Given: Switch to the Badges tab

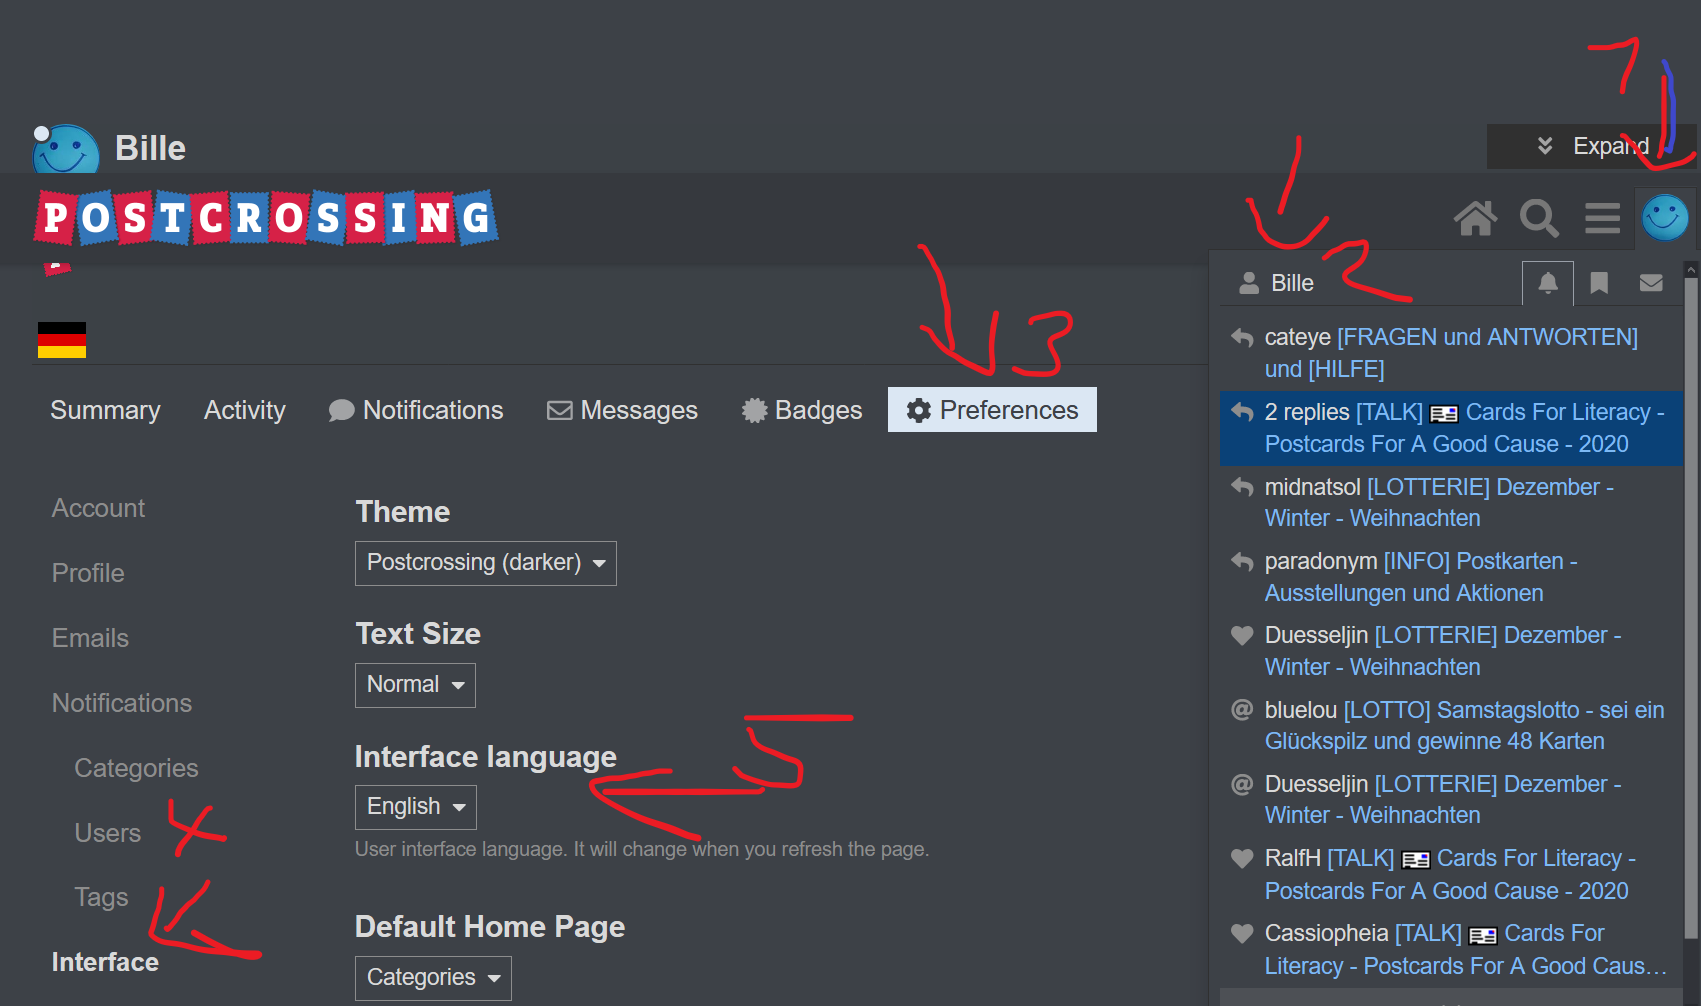Looking at the screenshot, I should 802,410.
